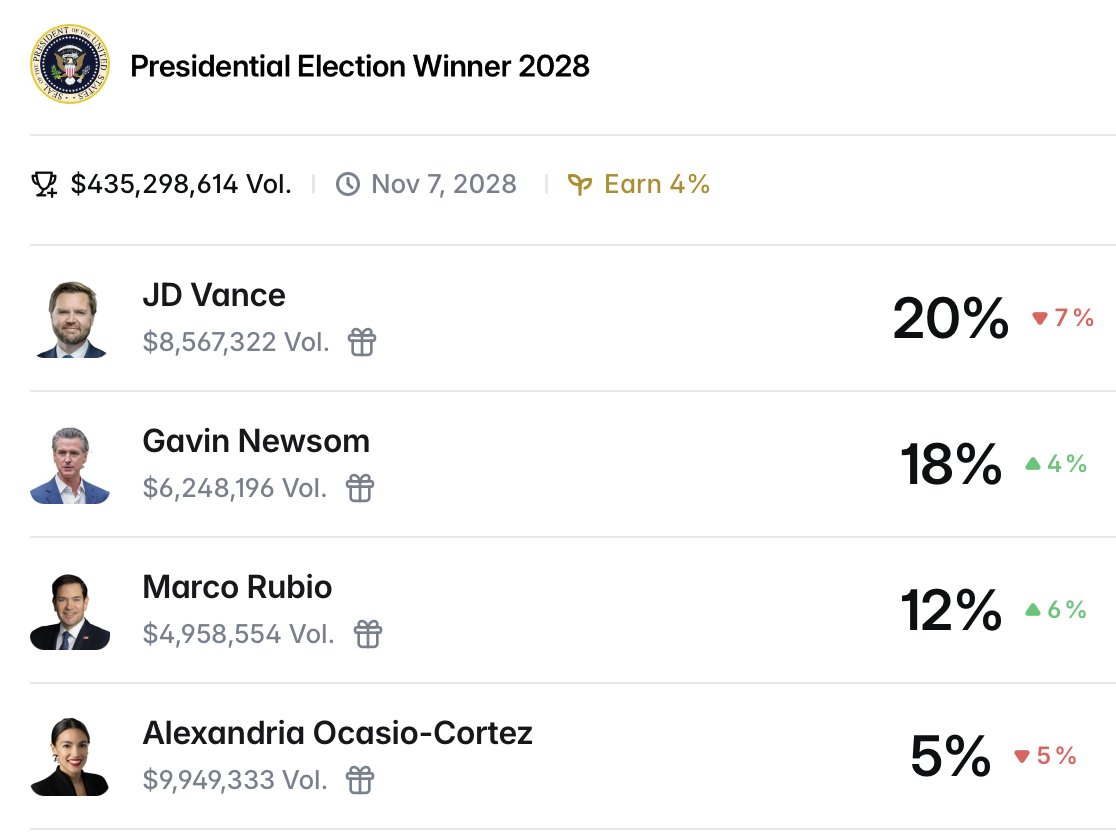Viewport: 1116px width, 832px height.
Task: Click gift icon beside Gavin Newsom volume
Action: (360, 488)
